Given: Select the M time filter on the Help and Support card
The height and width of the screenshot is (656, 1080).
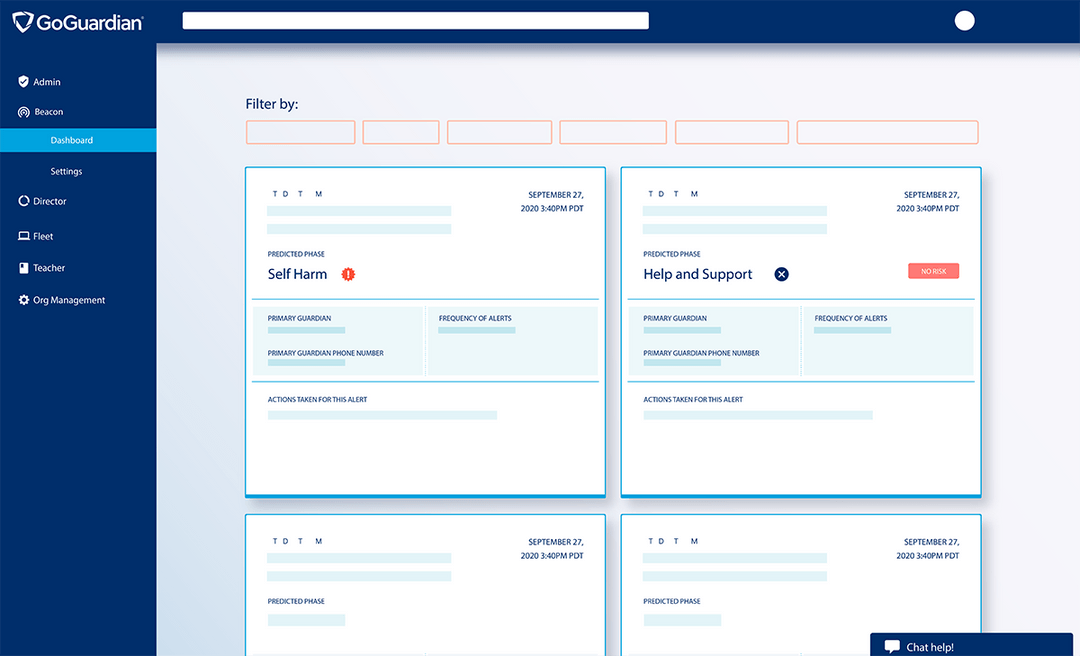Looking at the screenshot, I should (x=694, y=193).
